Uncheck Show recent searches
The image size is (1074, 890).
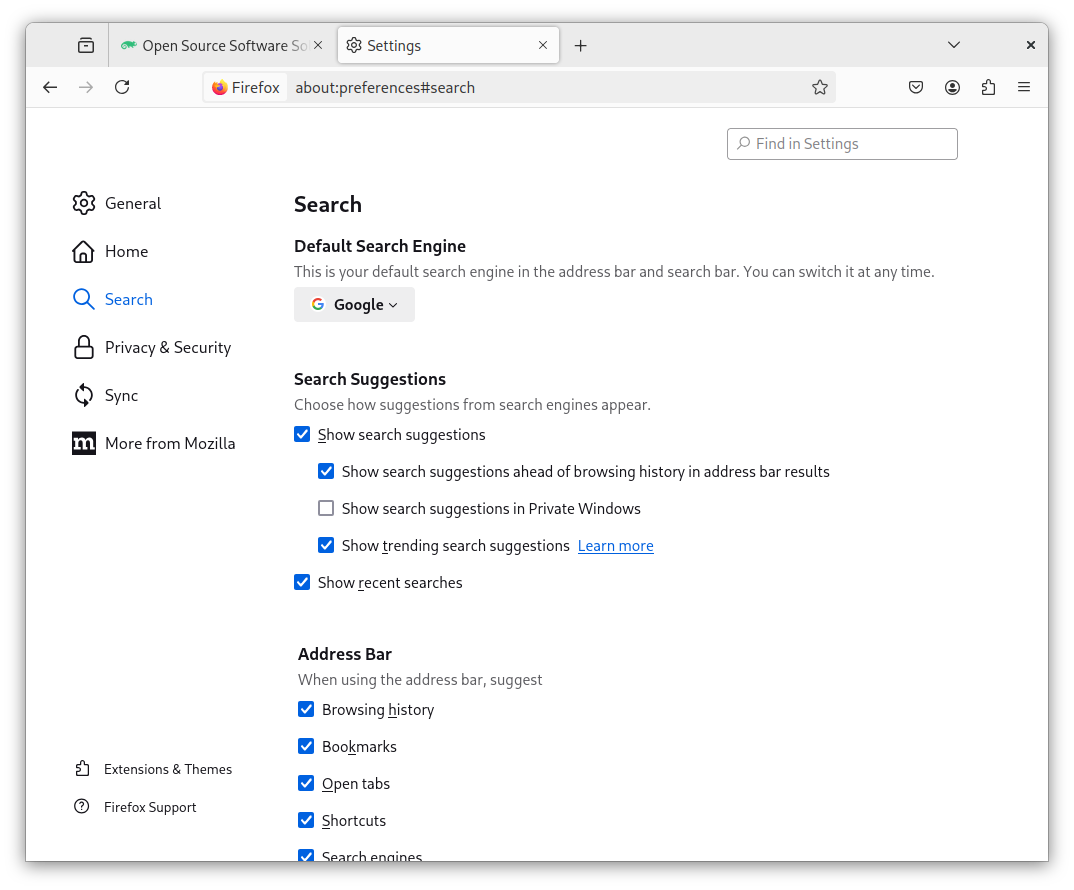[302, 582]
